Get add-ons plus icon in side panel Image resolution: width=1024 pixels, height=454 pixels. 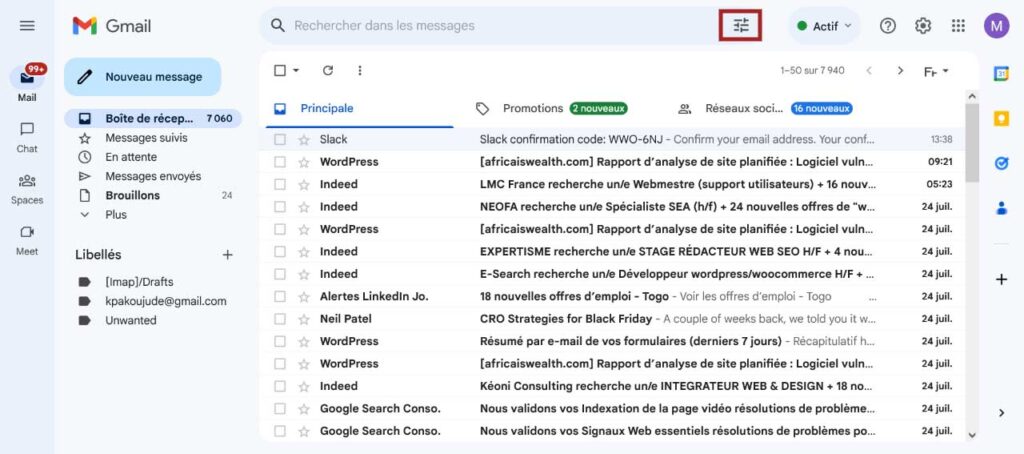tap(1001, 280)
